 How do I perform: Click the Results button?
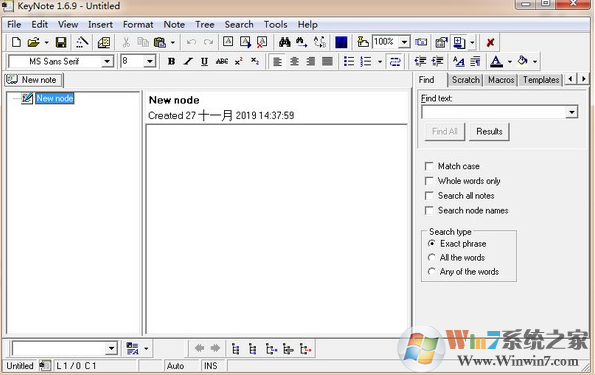pos(489,132)
